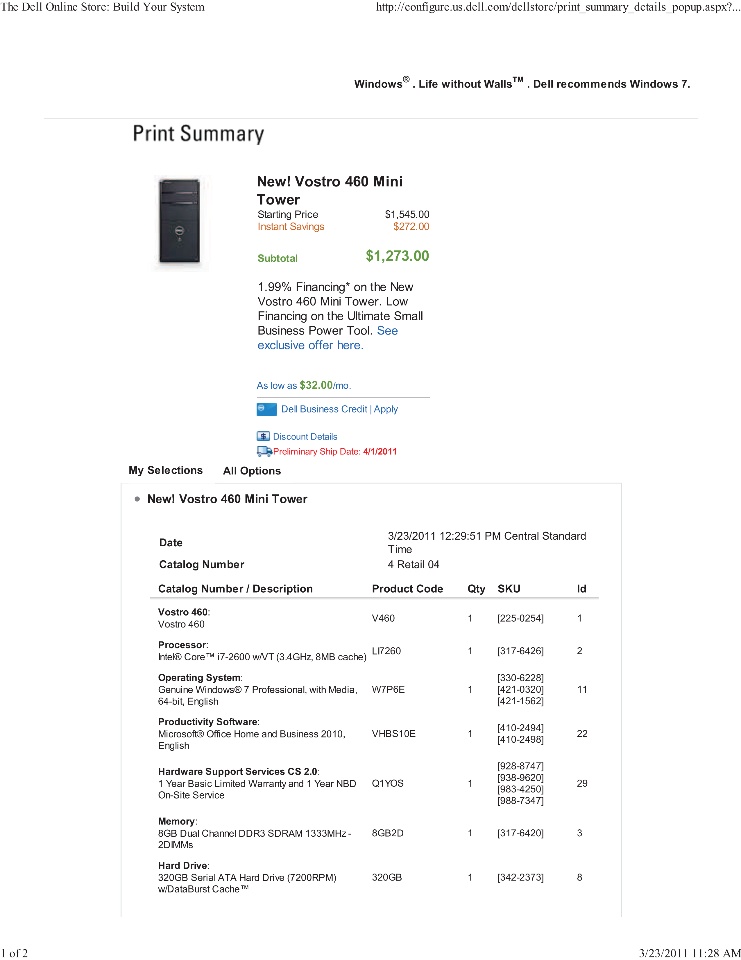Click the Hard Drive 320GB product code

point(387,877)
